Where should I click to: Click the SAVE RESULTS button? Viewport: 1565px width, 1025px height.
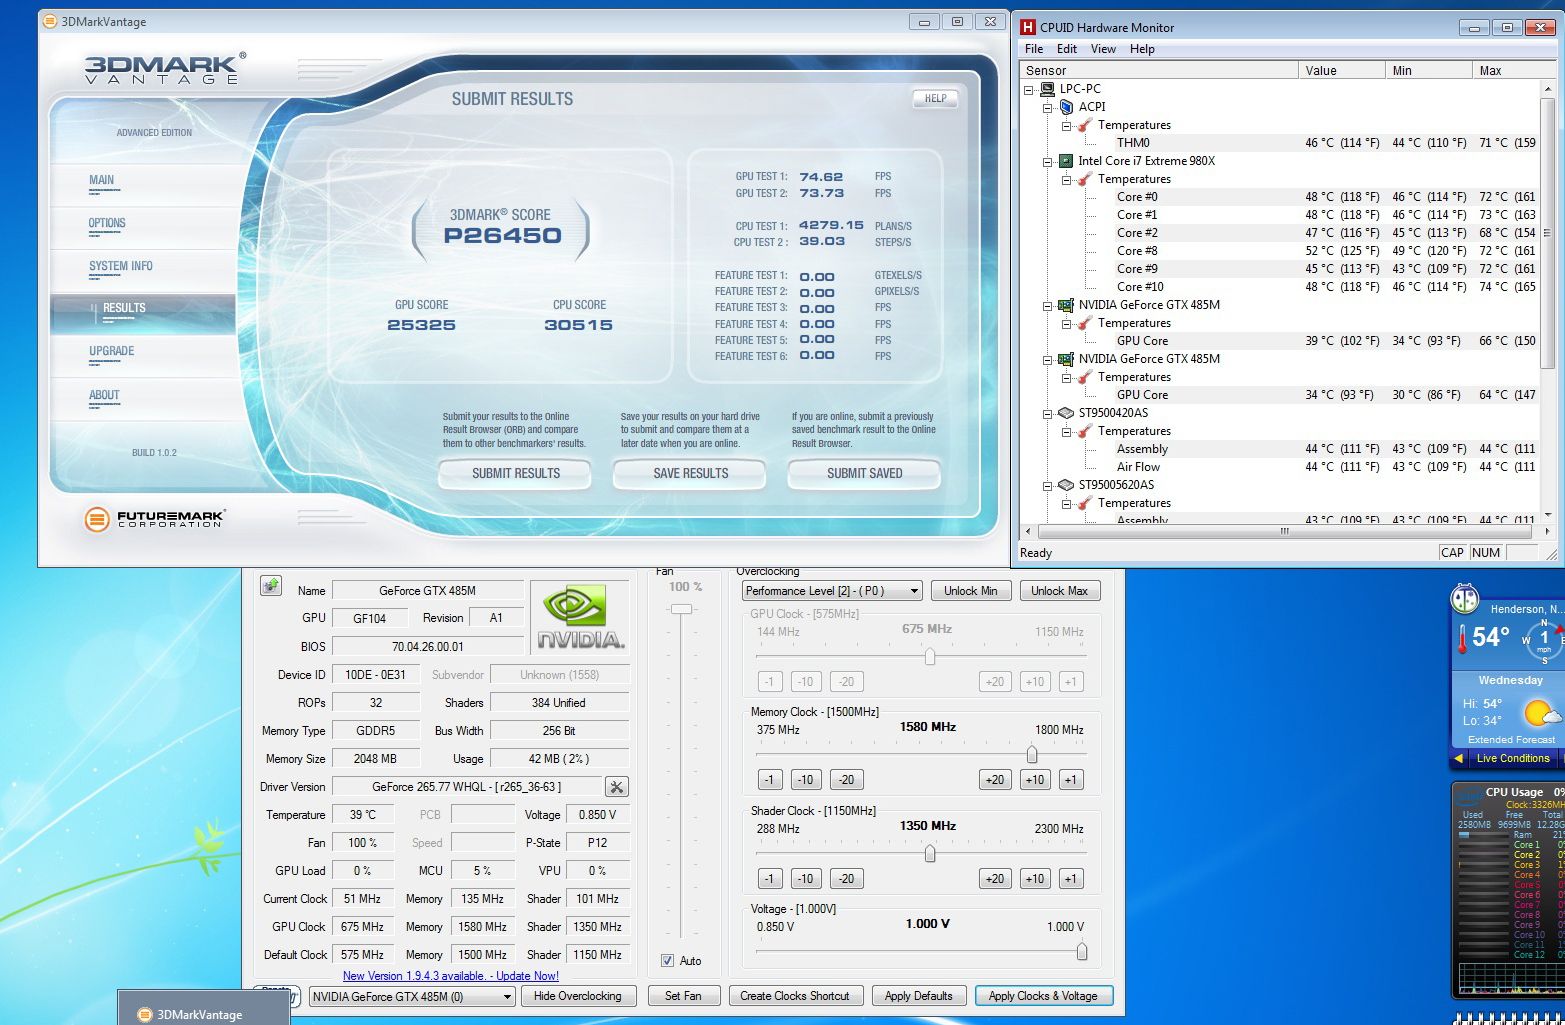690,473
